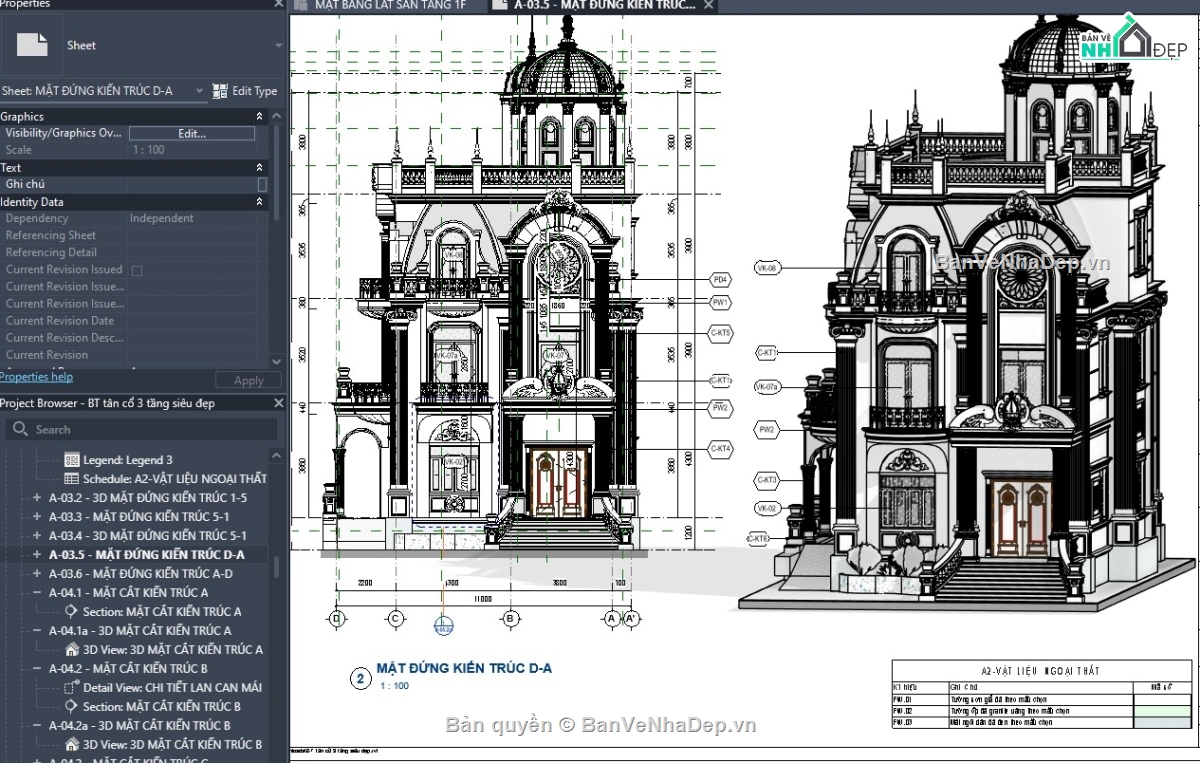The width and height of the screenshot is (1200, 763).
Task: Click grid bubble A below the elevation
Action: pyautogui.click(x=612, y=619)
